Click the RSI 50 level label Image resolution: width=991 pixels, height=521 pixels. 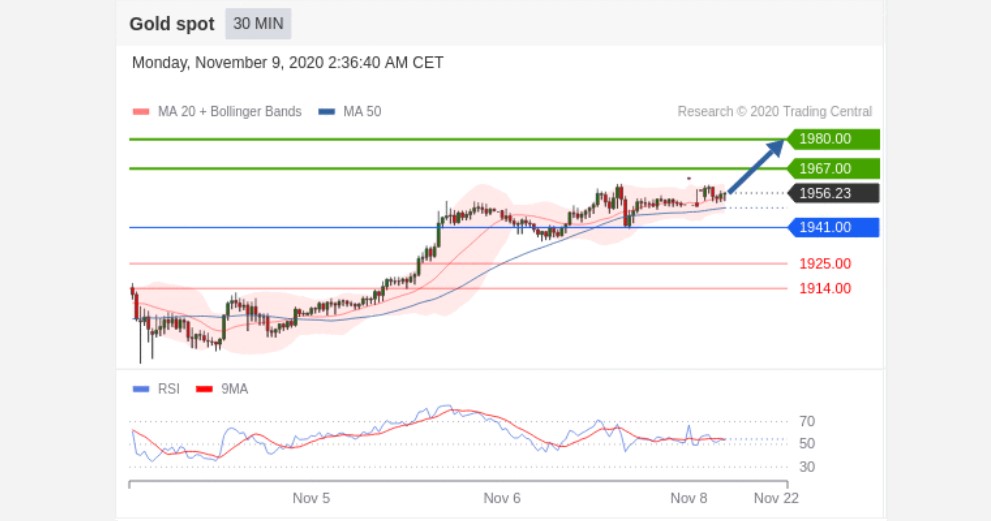(807, 443)
